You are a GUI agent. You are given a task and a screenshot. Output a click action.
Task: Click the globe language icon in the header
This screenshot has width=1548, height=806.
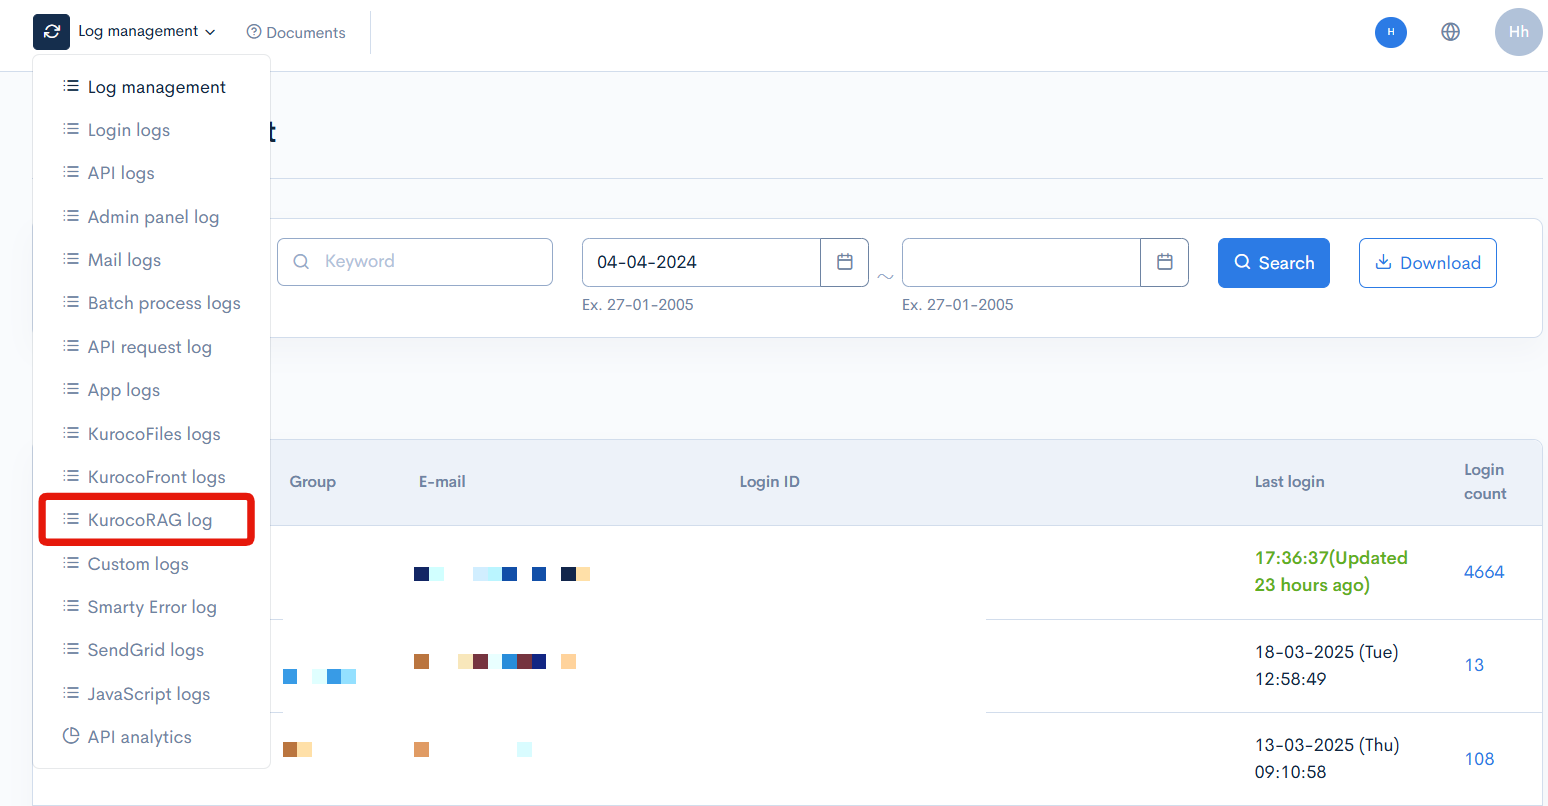coord(1450,31)
